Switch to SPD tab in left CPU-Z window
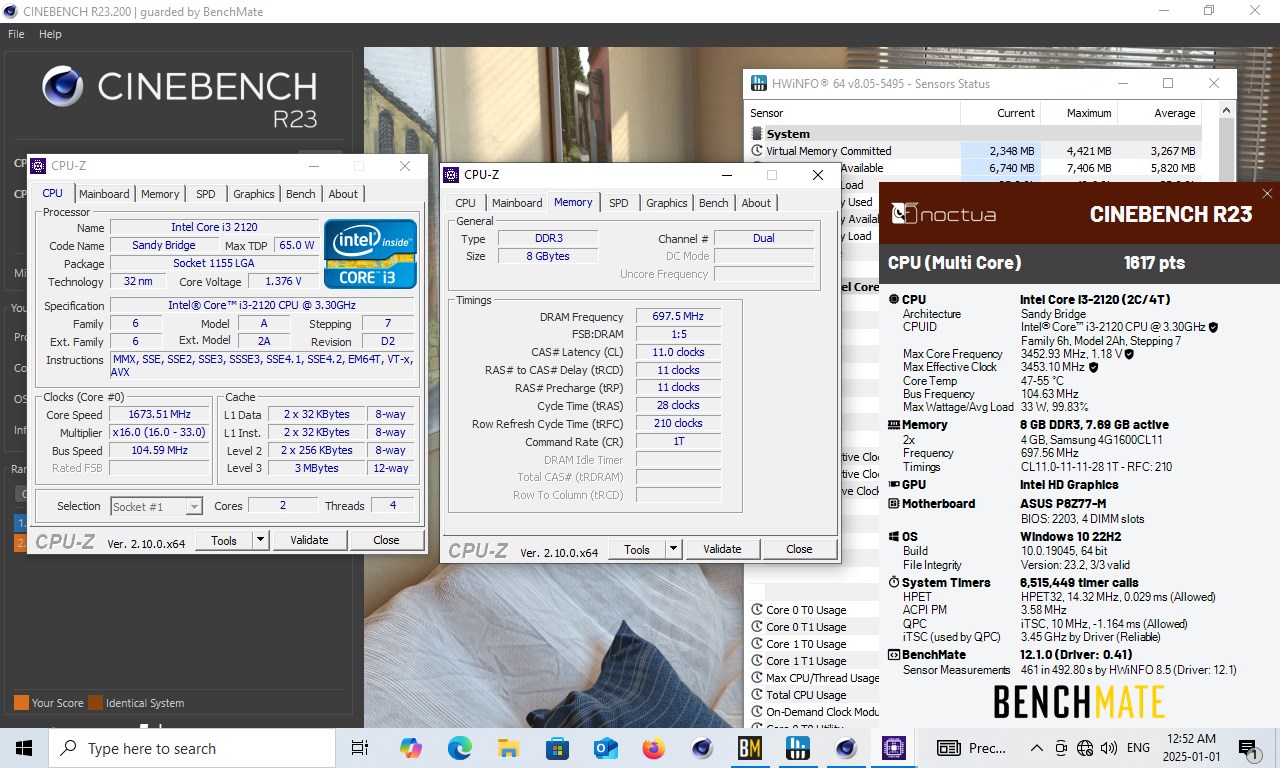Viewport: 1280px width, 768px height. 205,194
